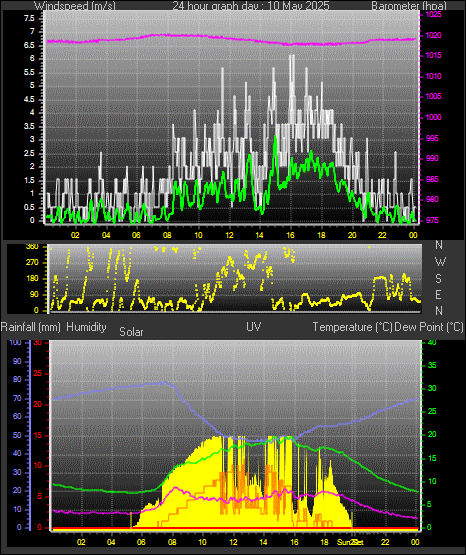Select the 180 wind direction axis label
The width and height of the screenshot is (466, 555).
pyautogui.click(x=32, y=279)
